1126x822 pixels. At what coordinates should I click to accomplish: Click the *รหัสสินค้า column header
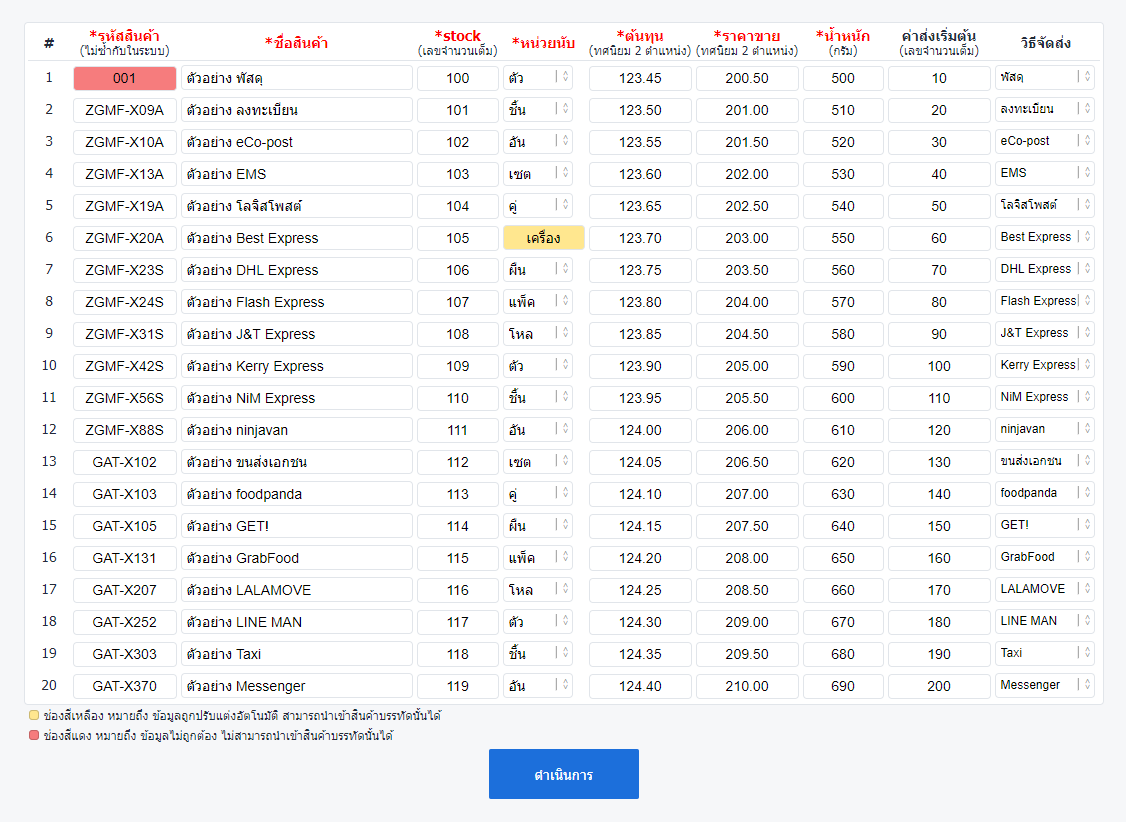124,36
